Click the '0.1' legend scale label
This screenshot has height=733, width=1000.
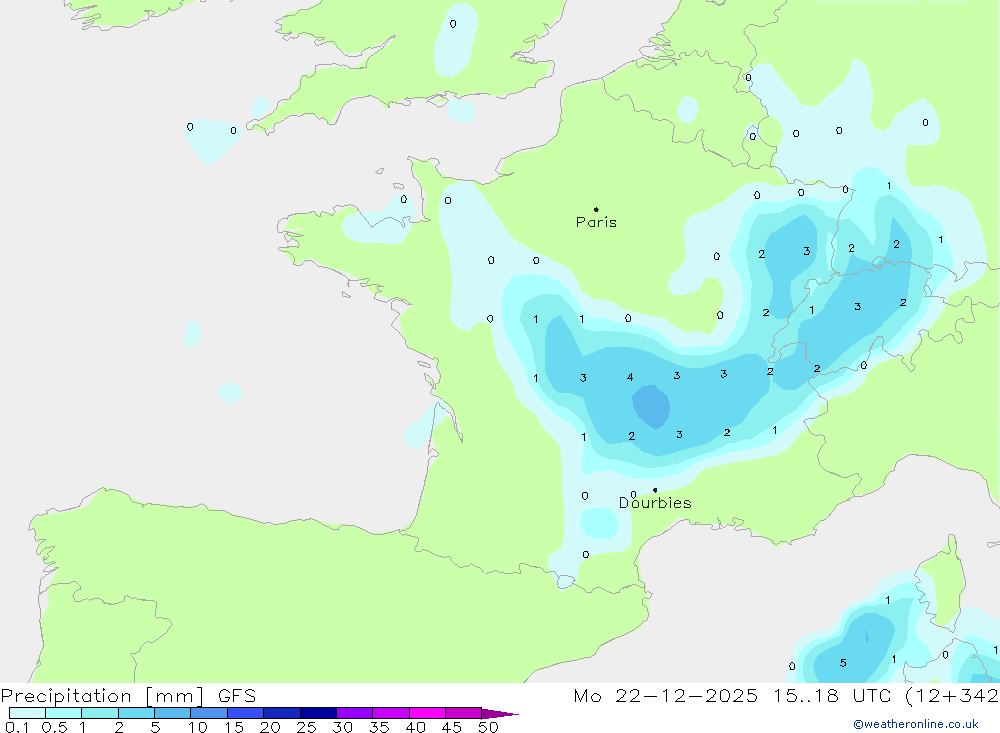point(17,727)
